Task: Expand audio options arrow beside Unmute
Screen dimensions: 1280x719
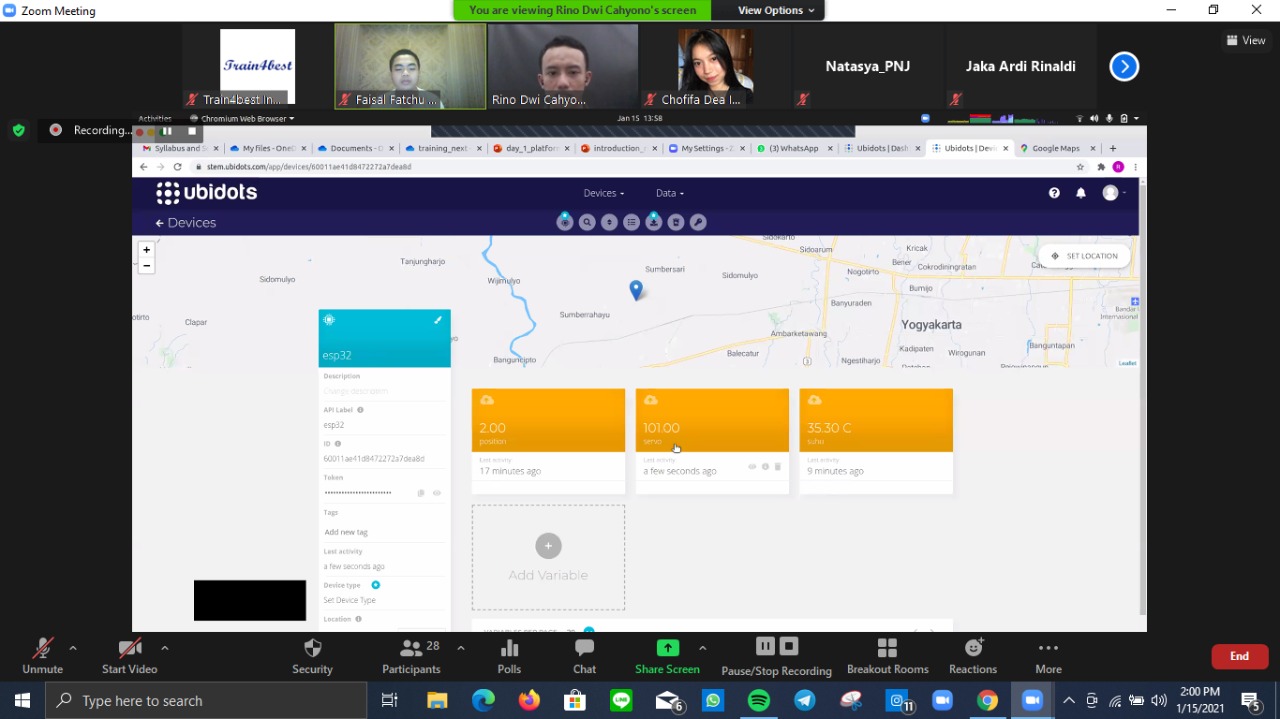Action: (73, 648)
